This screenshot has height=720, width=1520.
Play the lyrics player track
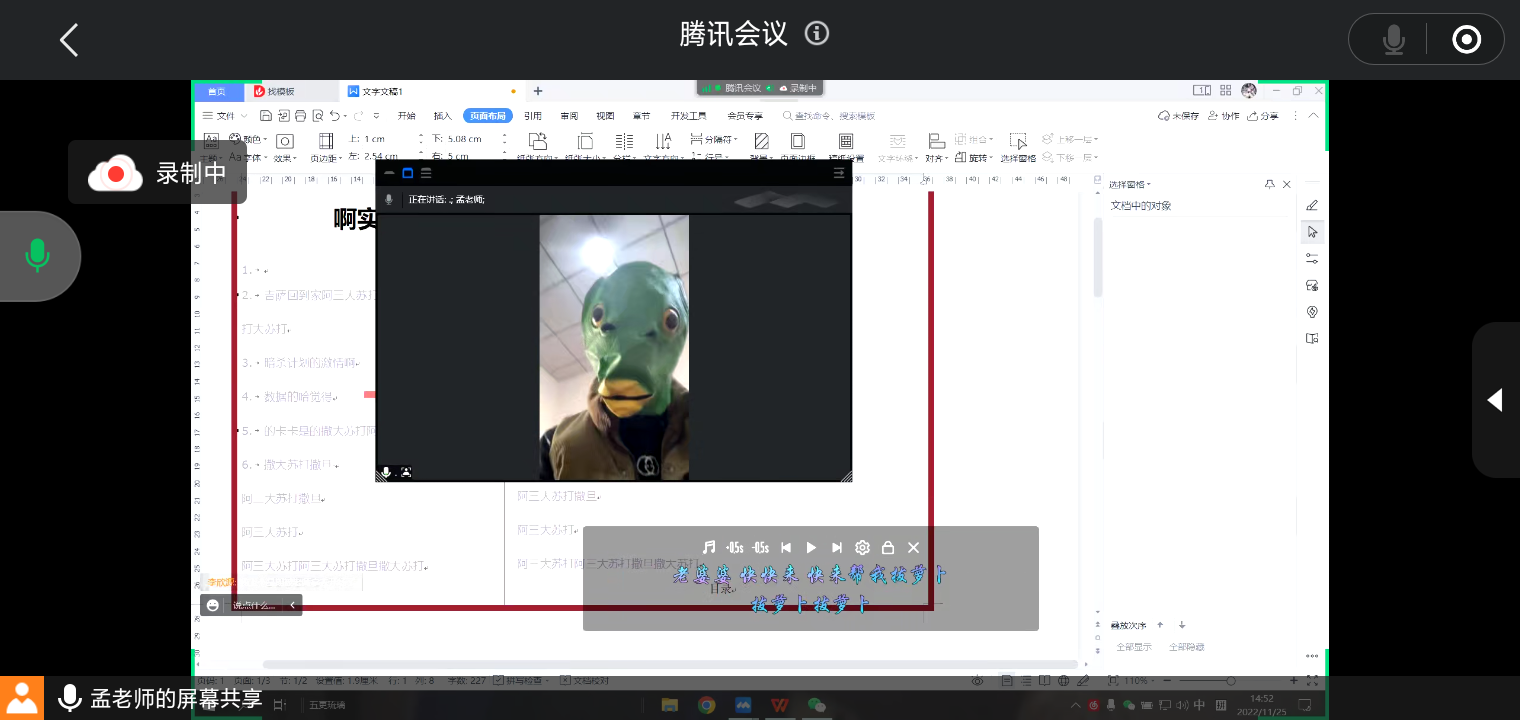click(811, 548)
